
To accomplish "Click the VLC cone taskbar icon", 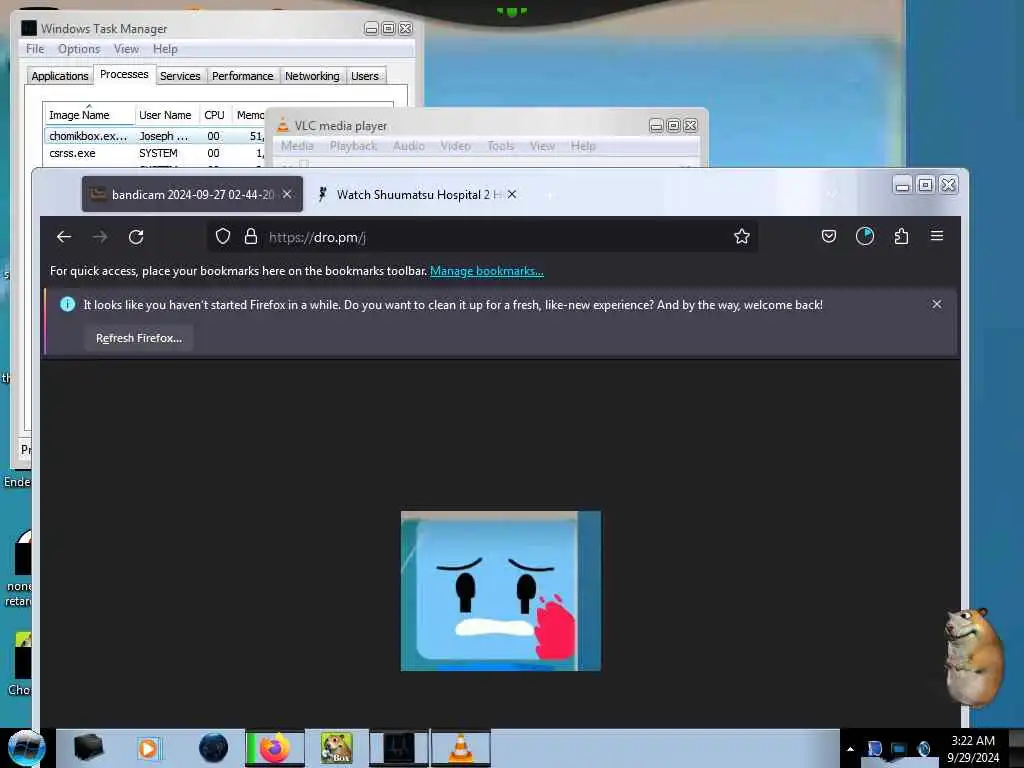I will pos(460,748).
